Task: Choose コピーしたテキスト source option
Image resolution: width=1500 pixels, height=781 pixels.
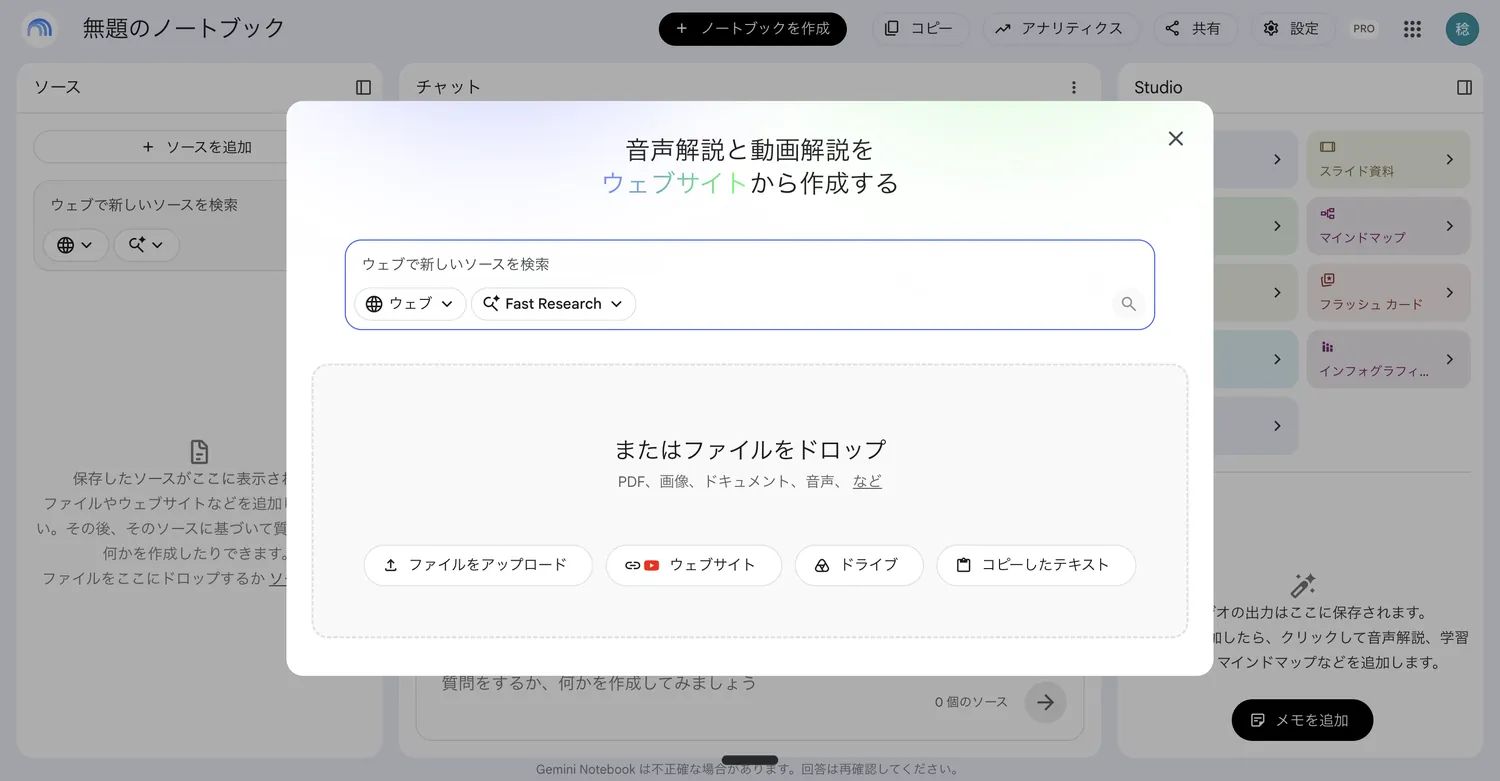Action: [x=1035, y=565]
